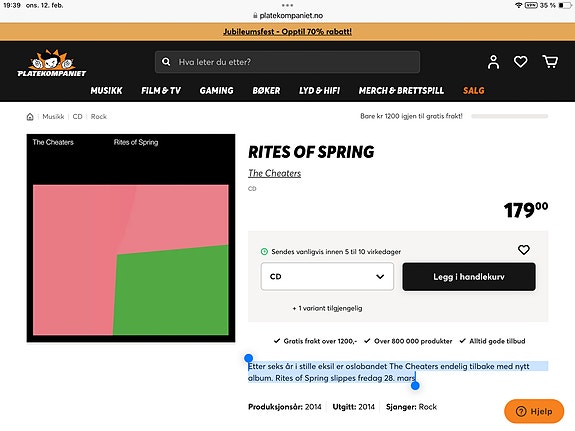Click the 'Legg i handlekurv' button

pyautogui.click(x=469, y=277)
